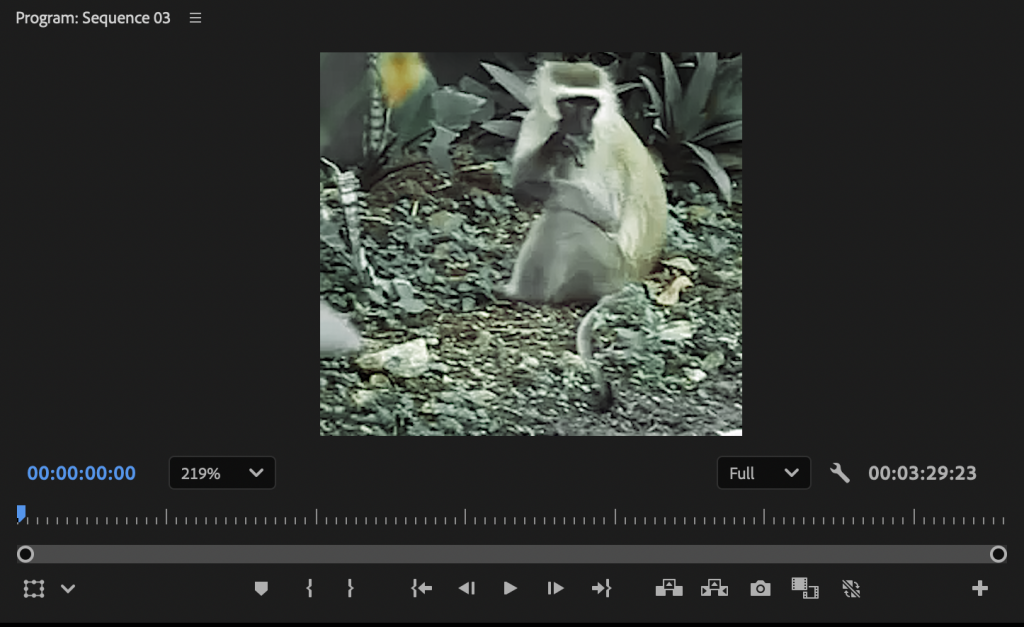Click the Mark Out brace button
This screenshot has width=1024, height=627.
point(350,588)
